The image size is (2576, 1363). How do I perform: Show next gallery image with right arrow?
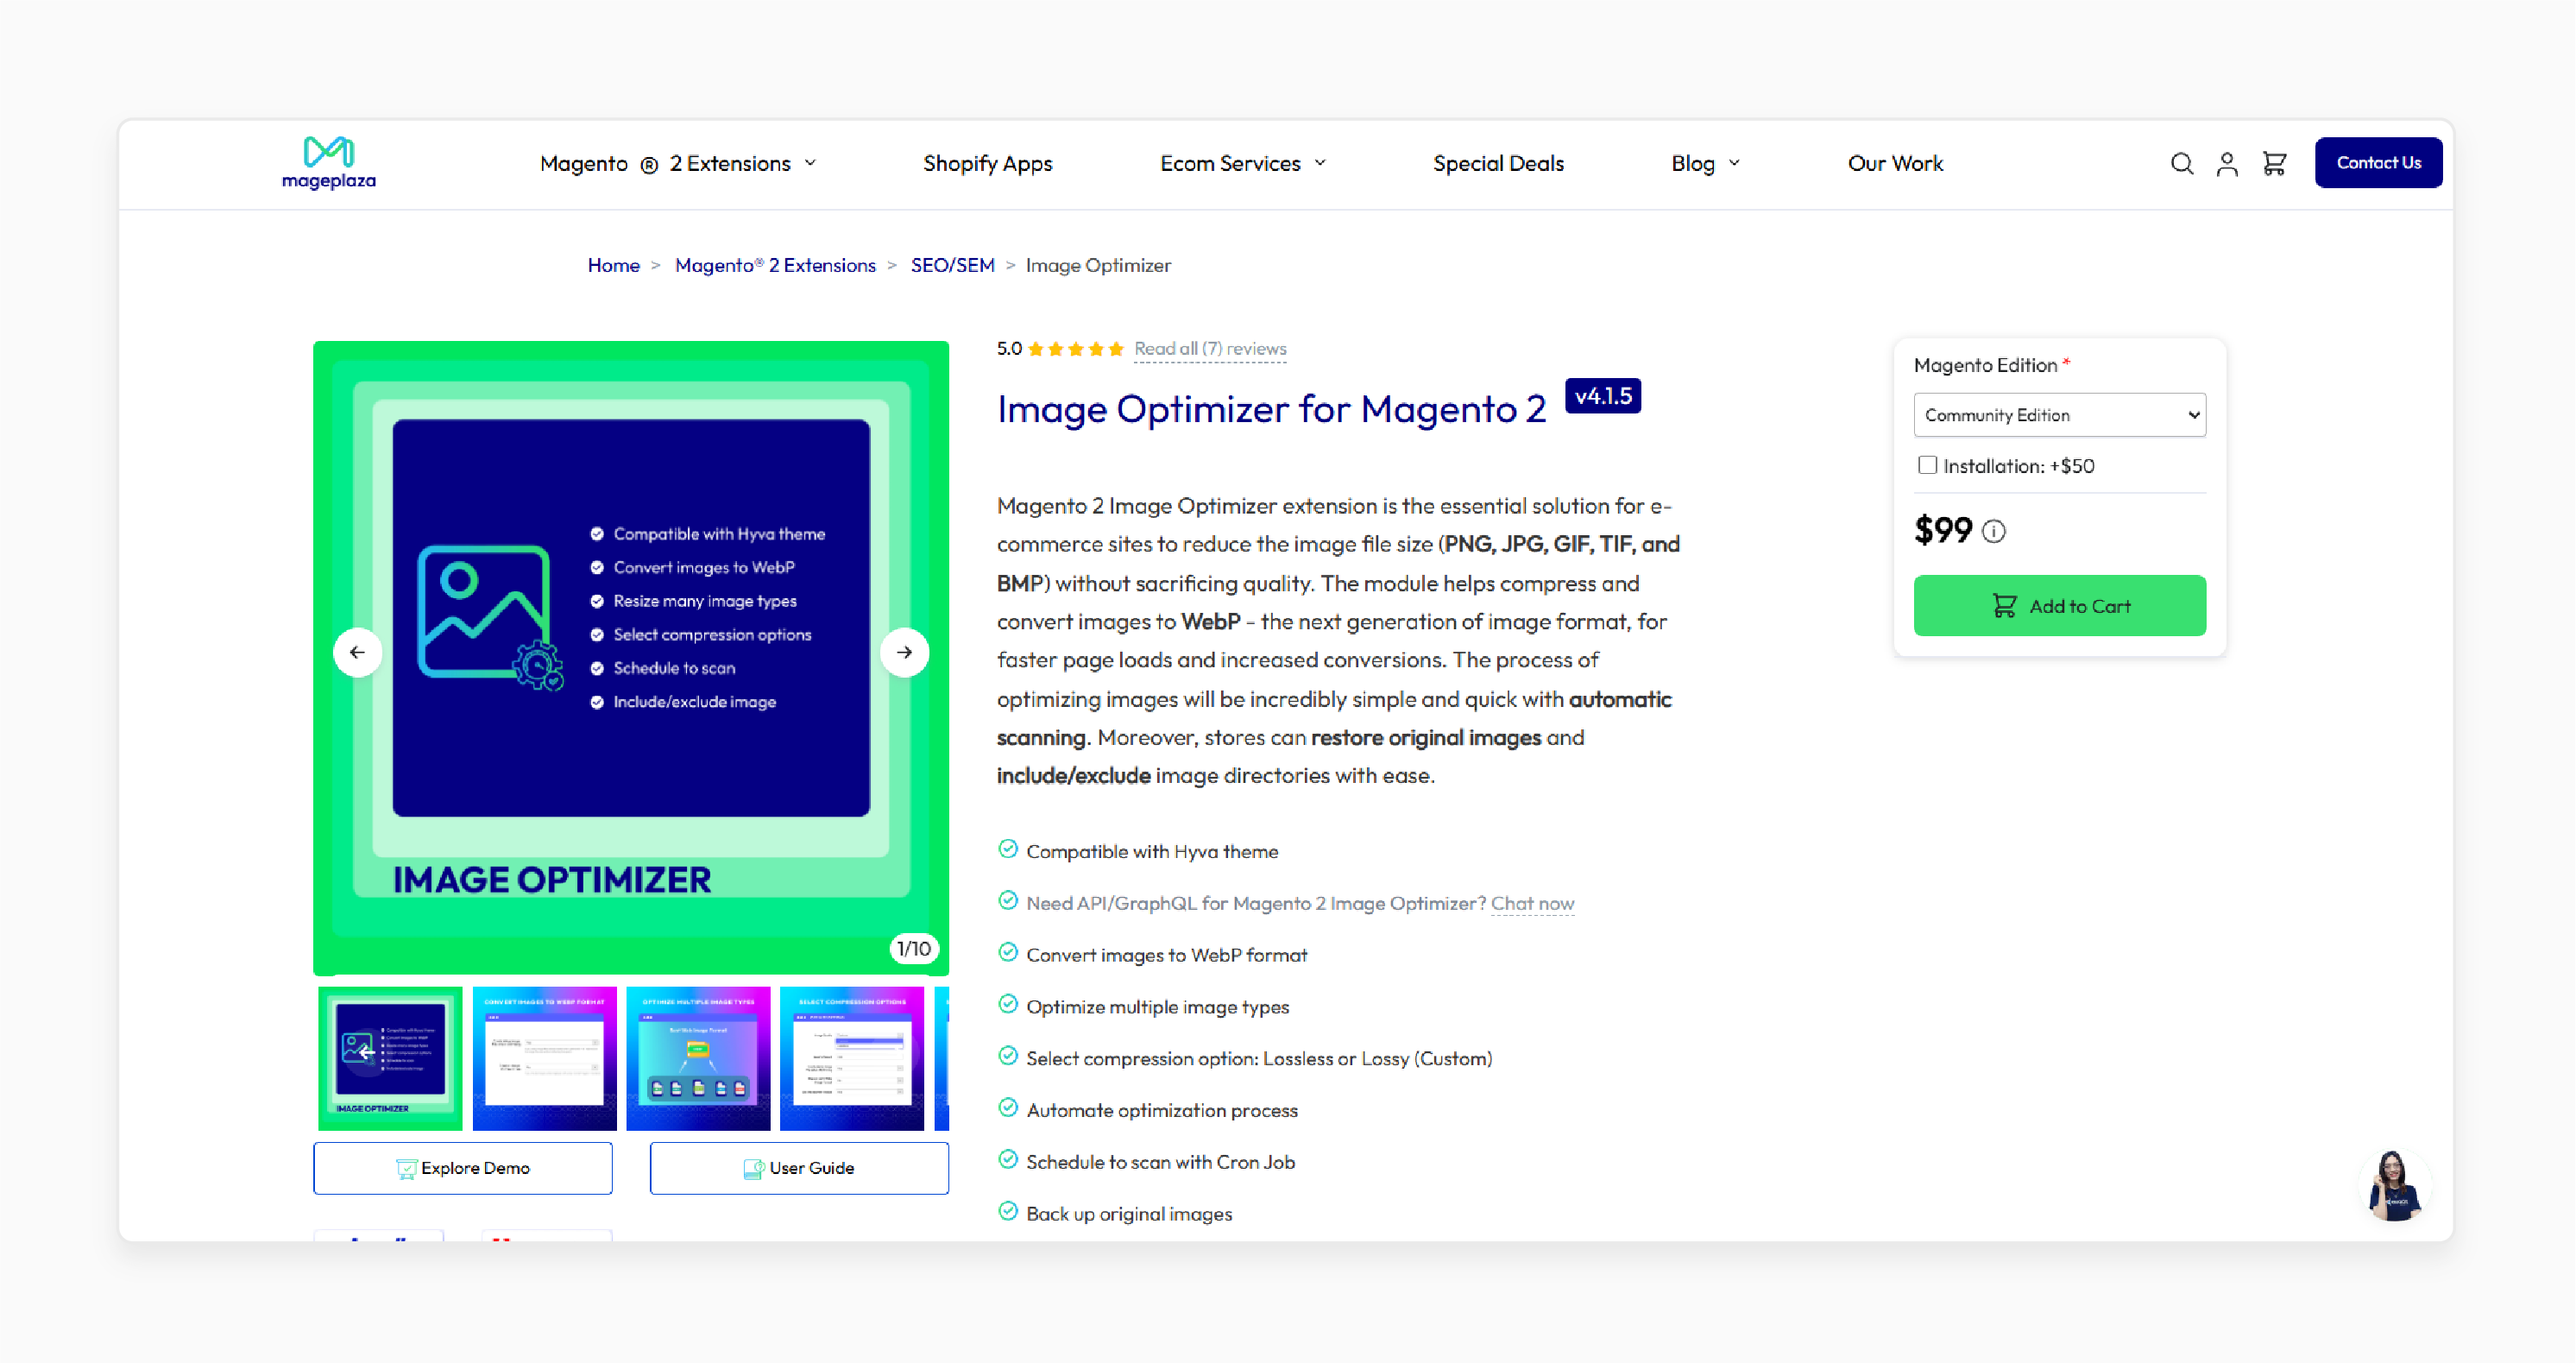coord(904,652)
